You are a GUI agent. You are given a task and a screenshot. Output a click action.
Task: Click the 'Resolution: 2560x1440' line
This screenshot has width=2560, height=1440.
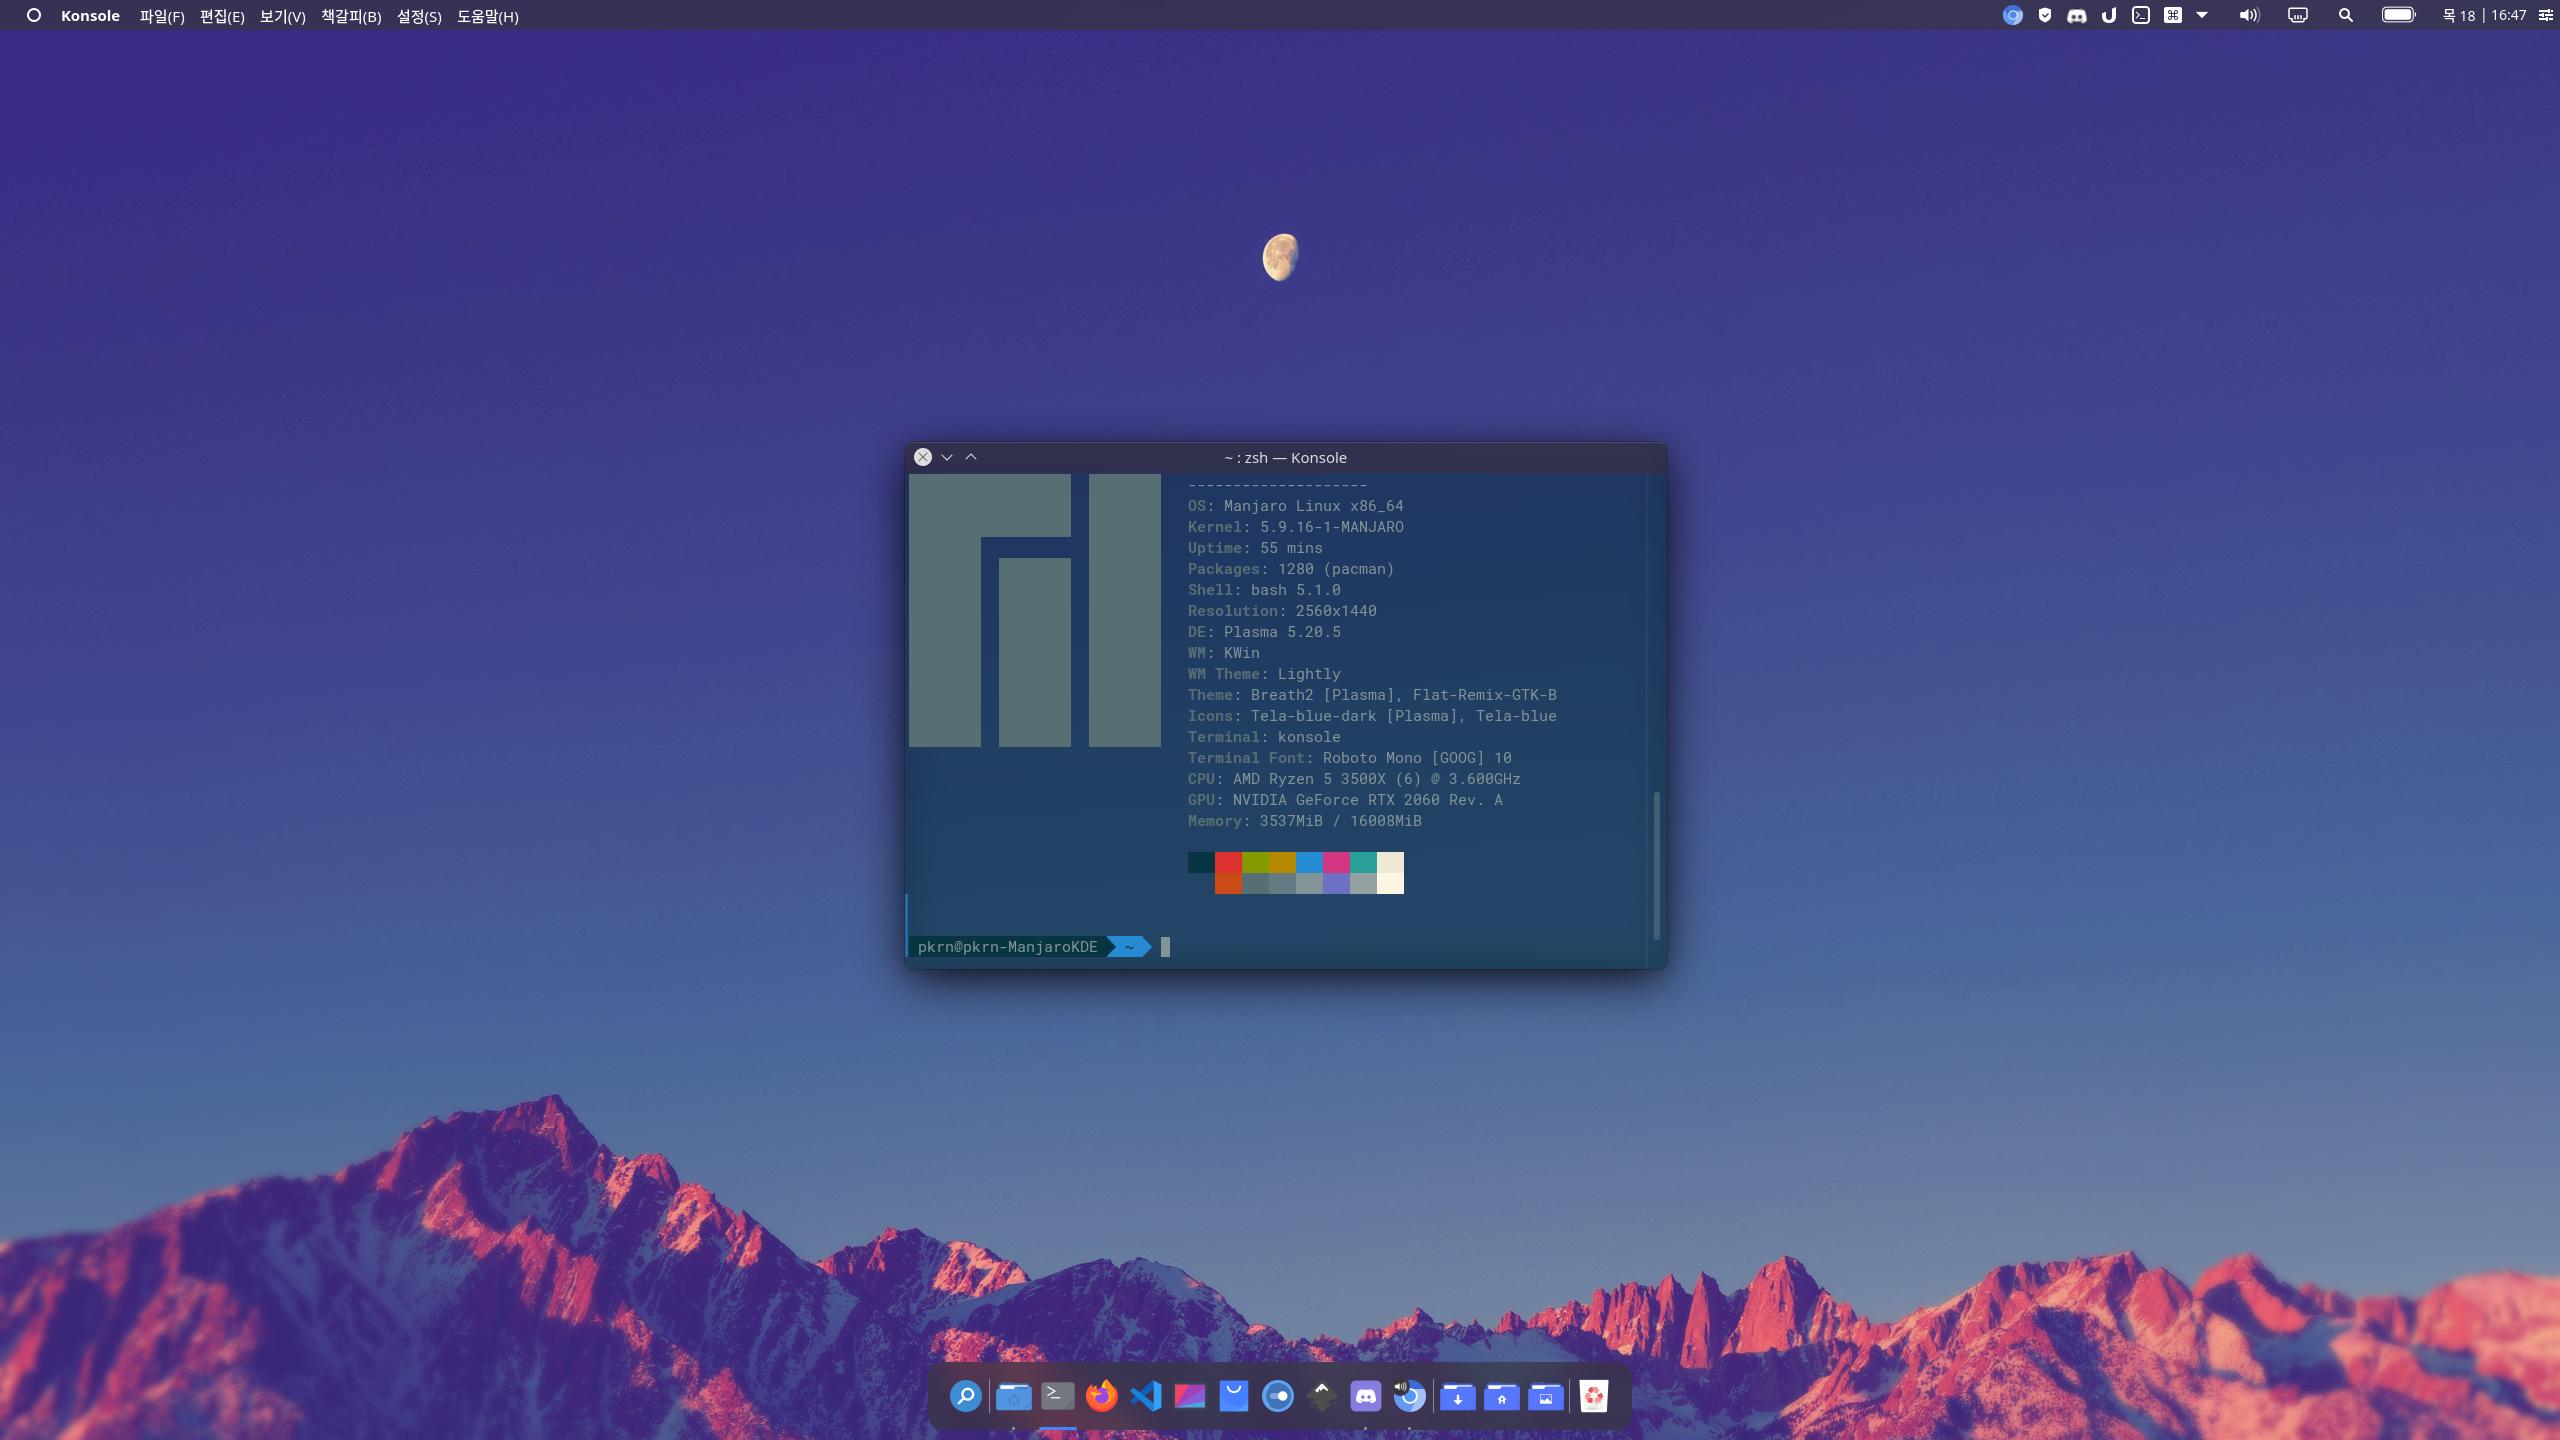(x=1282, y=611)
